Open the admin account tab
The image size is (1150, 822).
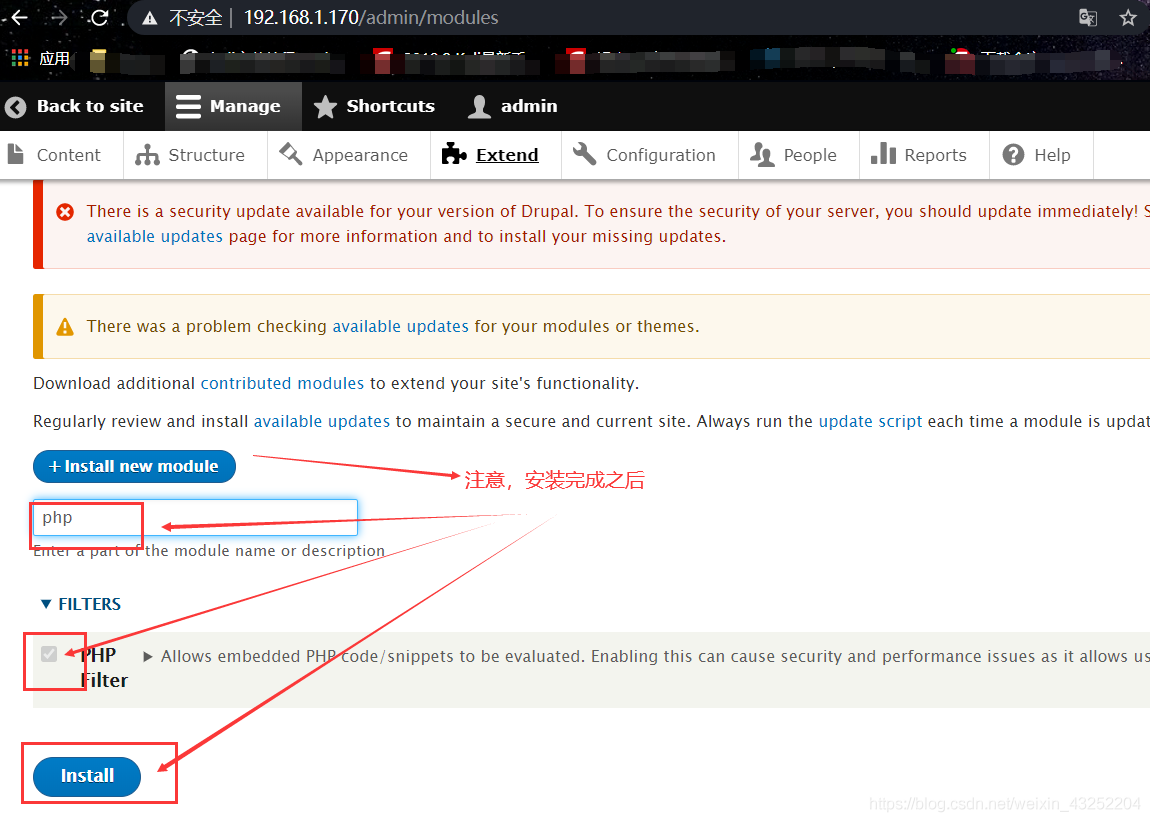click(513, 106)
